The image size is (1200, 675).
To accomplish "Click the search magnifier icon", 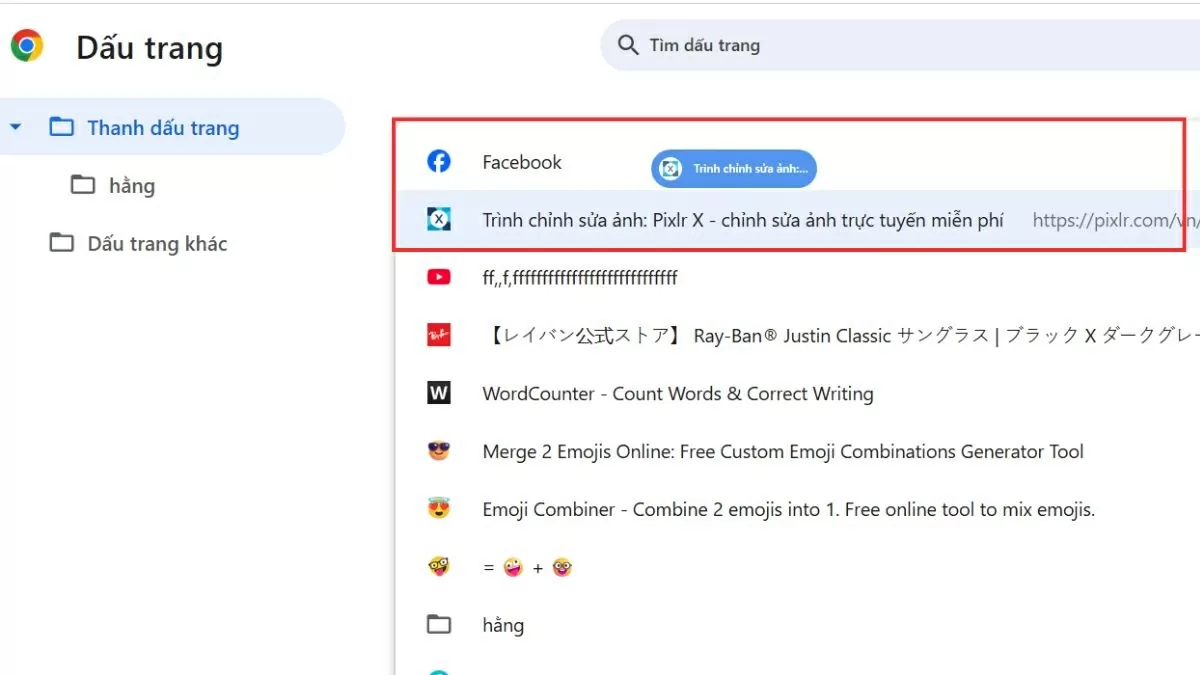I will tap(627, 45).
